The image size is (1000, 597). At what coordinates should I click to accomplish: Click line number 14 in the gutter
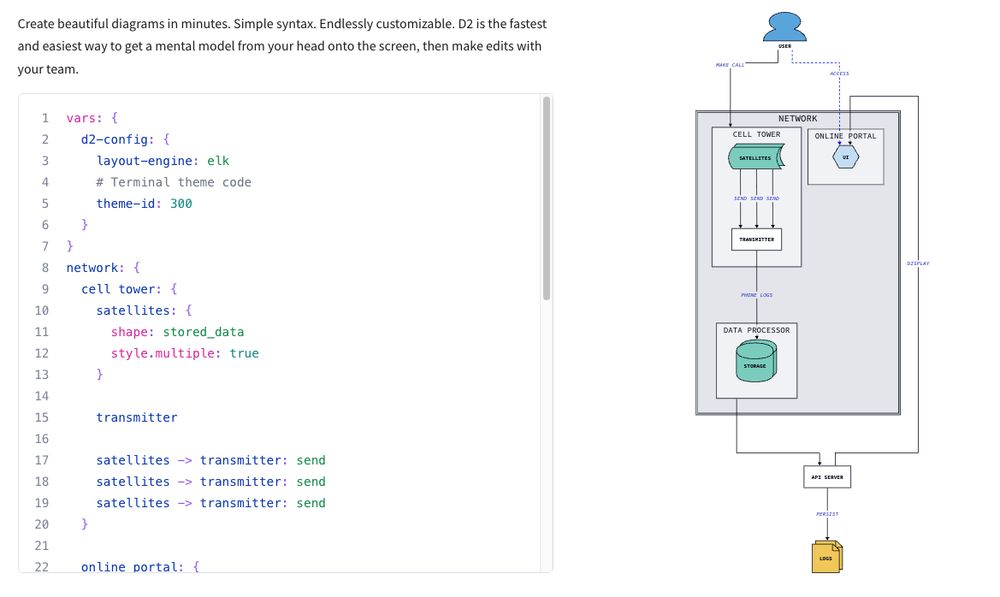(41, 396)
